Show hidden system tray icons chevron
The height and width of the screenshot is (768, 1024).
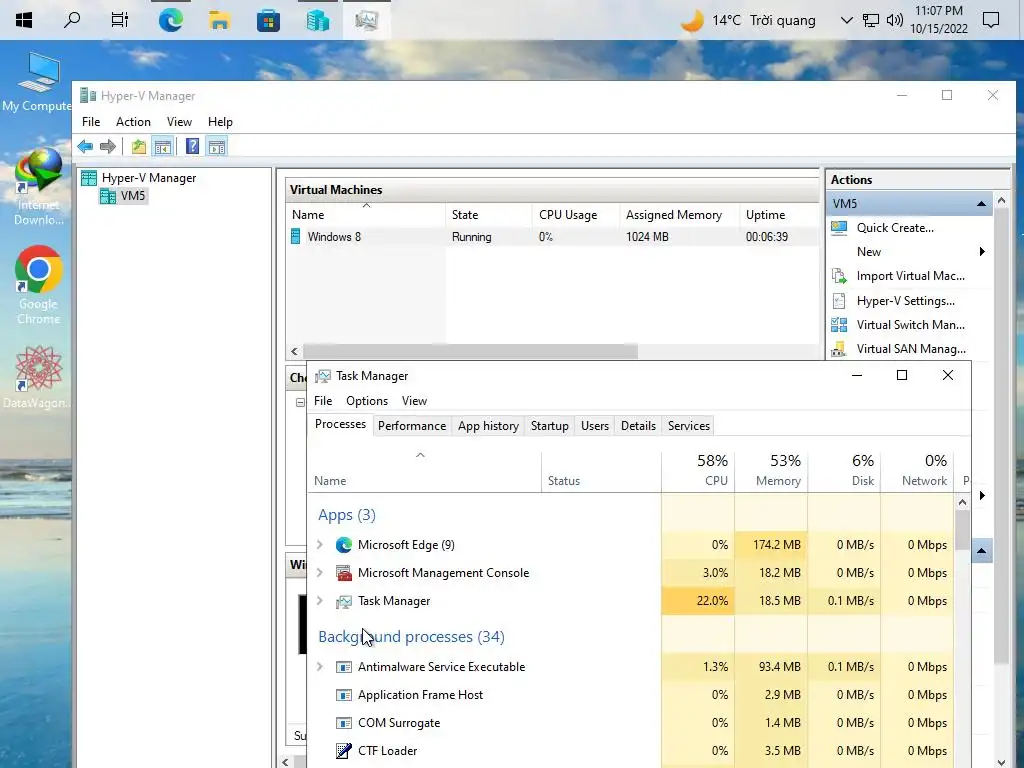tap(846, 20)
